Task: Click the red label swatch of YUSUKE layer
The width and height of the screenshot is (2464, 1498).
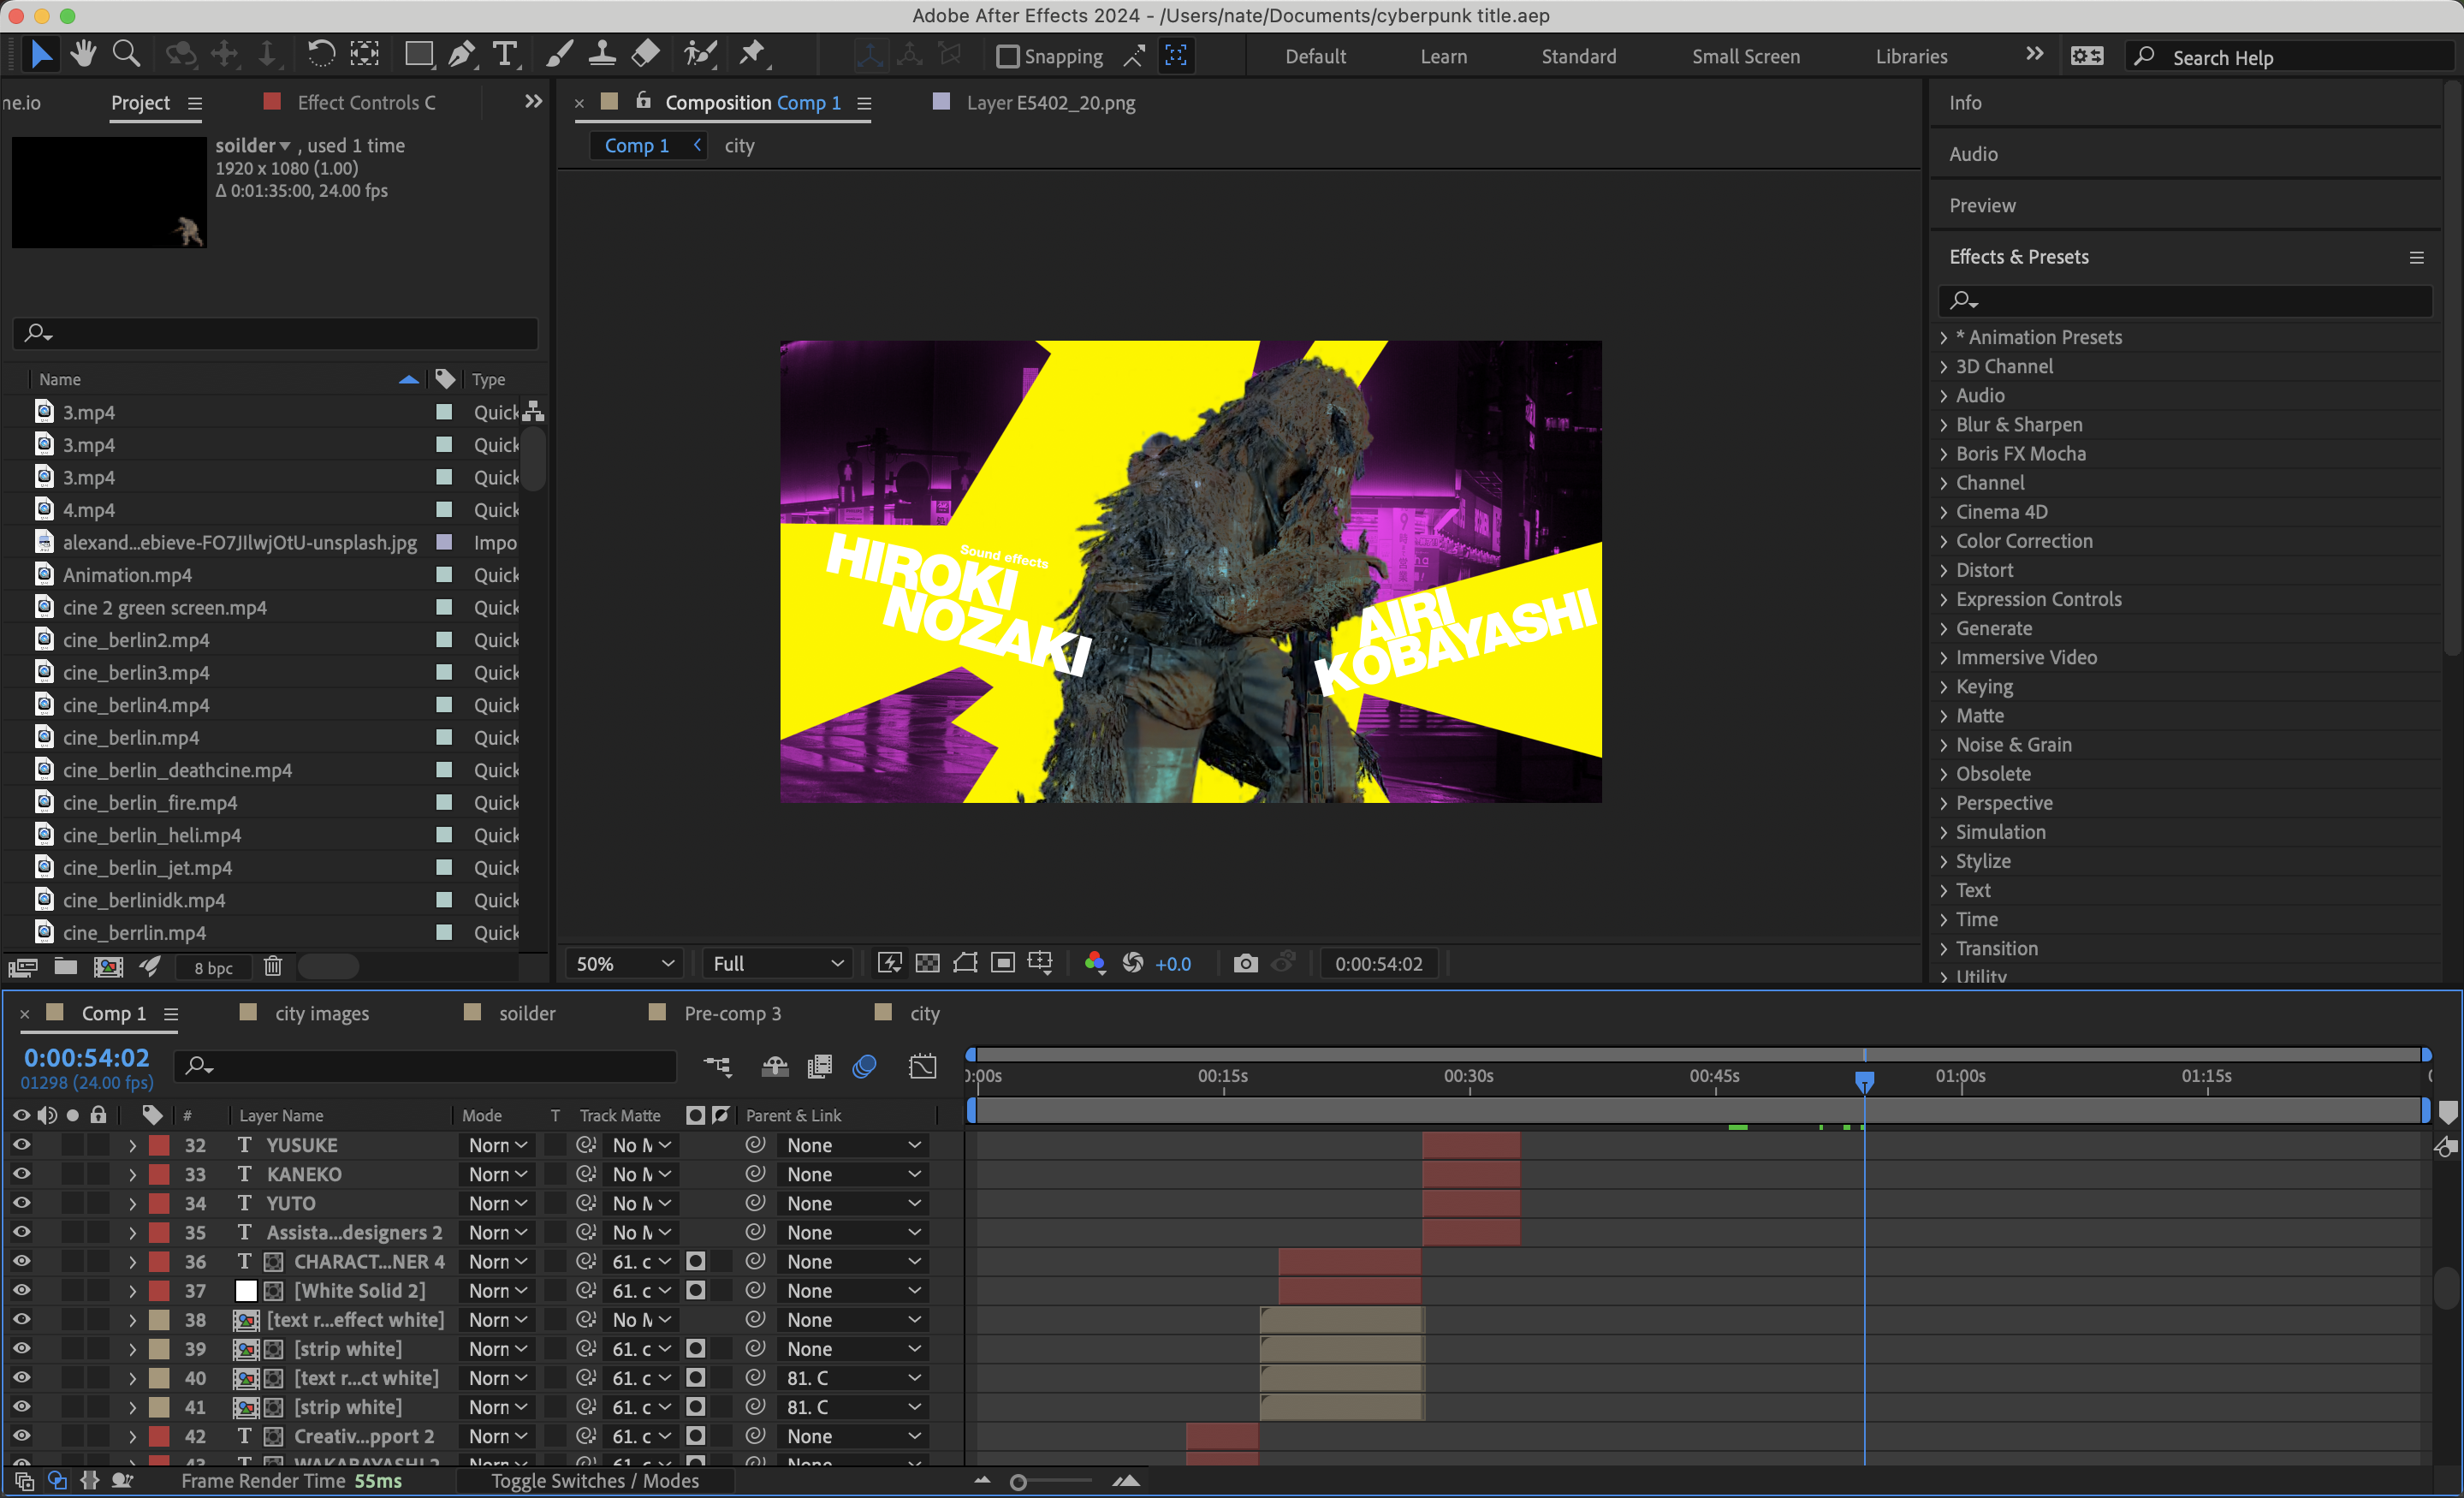Action: (159, 1146)
